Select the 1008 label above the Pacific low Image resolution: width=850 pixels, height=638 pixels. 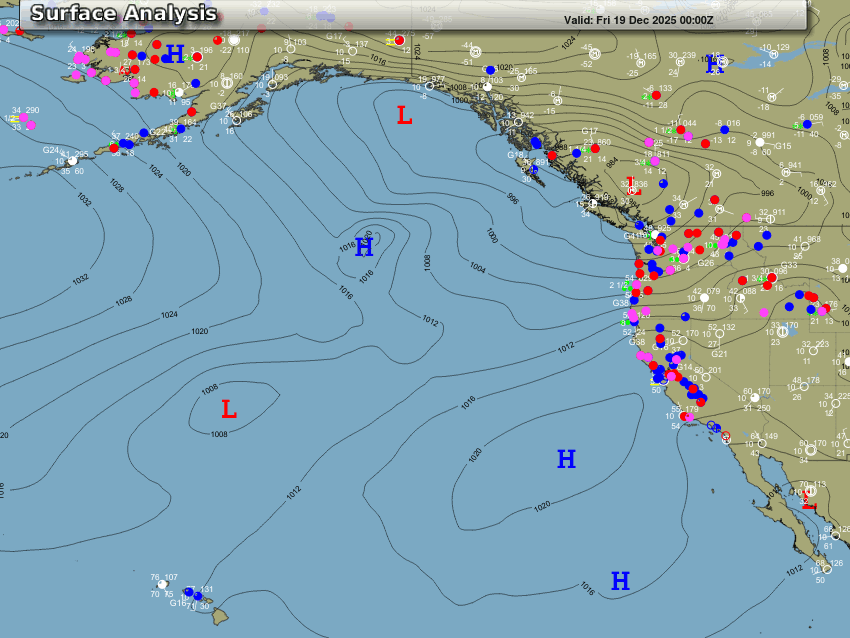click(x=210, y=389)
